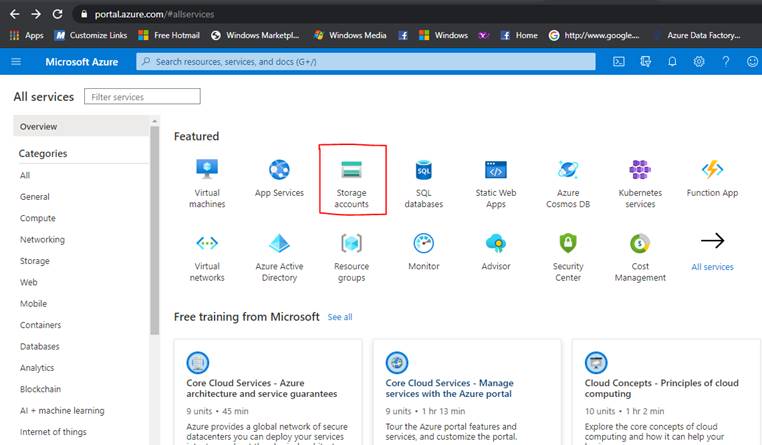Screen dimensions: 762x445
Task: Open Function App service
Action: [x=712, y=178]
